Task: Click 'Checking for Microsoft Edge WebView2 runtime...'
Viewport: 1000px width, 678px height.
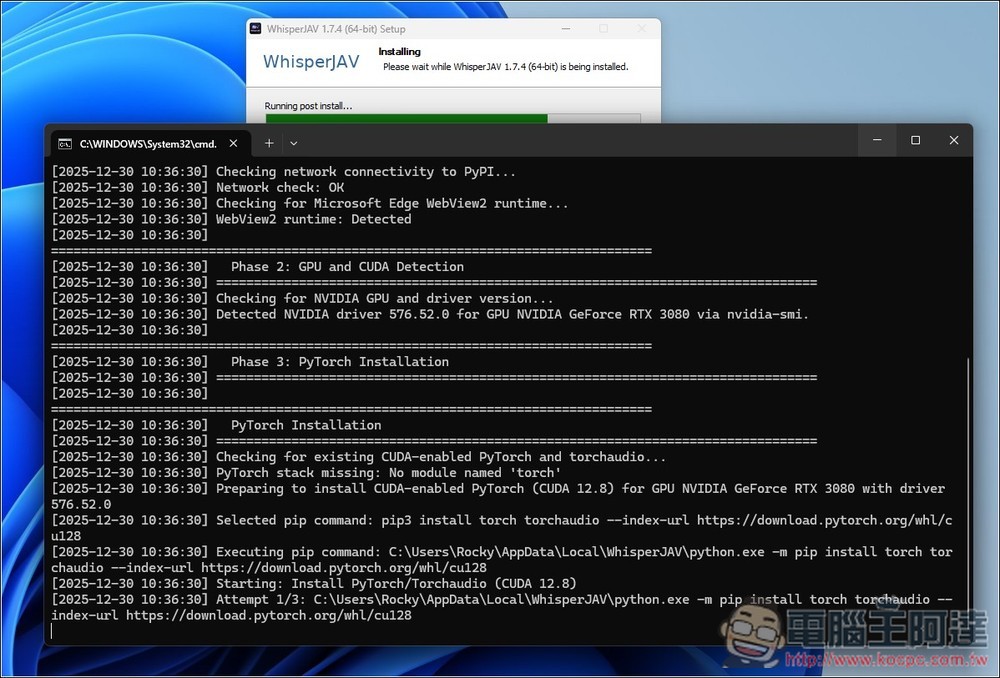Action: point(392,203)
